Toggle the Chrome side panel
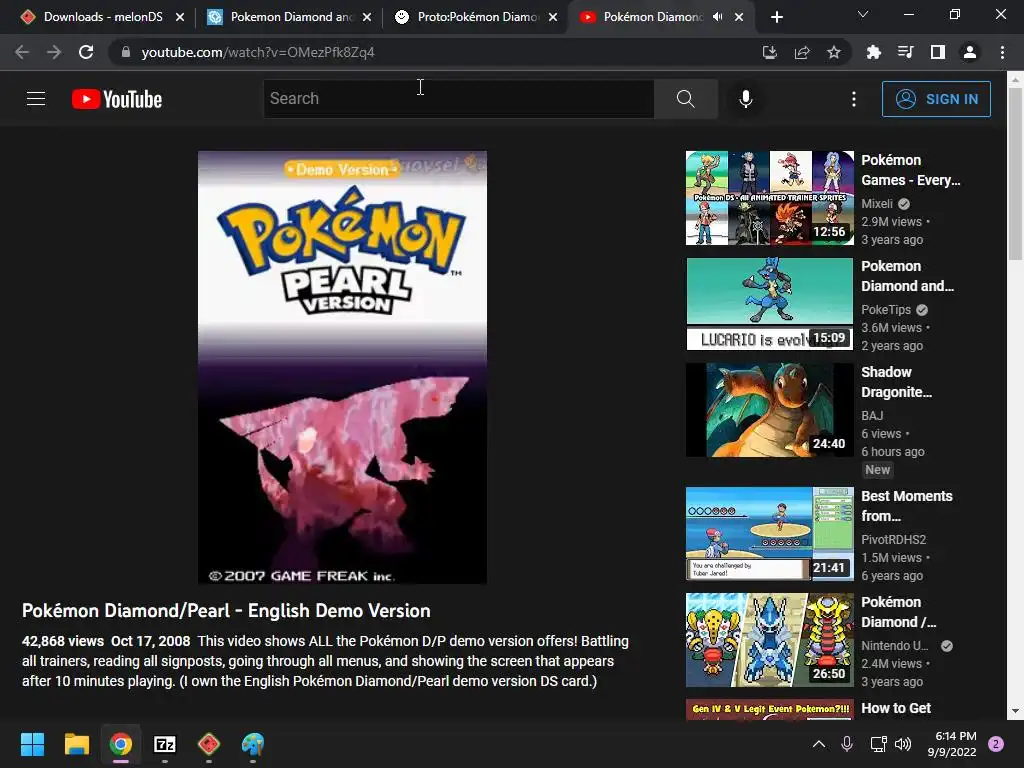Screen dimensions: 1024x768 (938, 52)
